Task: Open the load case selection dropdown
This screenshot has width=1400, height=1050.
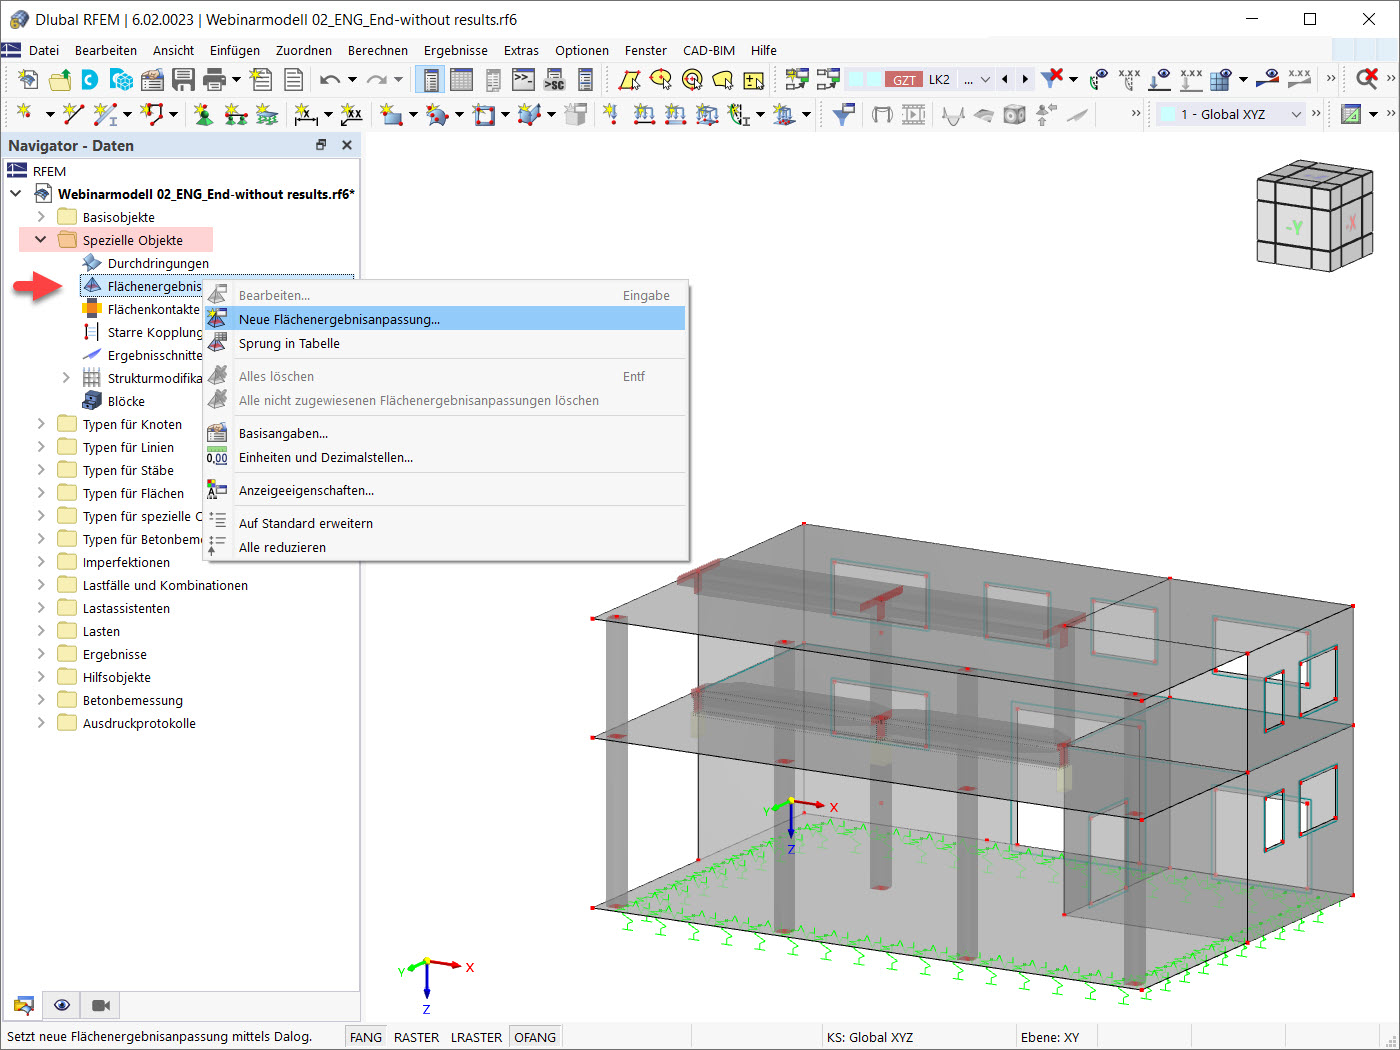Action: pyautogui.click(x=985, y=80)
